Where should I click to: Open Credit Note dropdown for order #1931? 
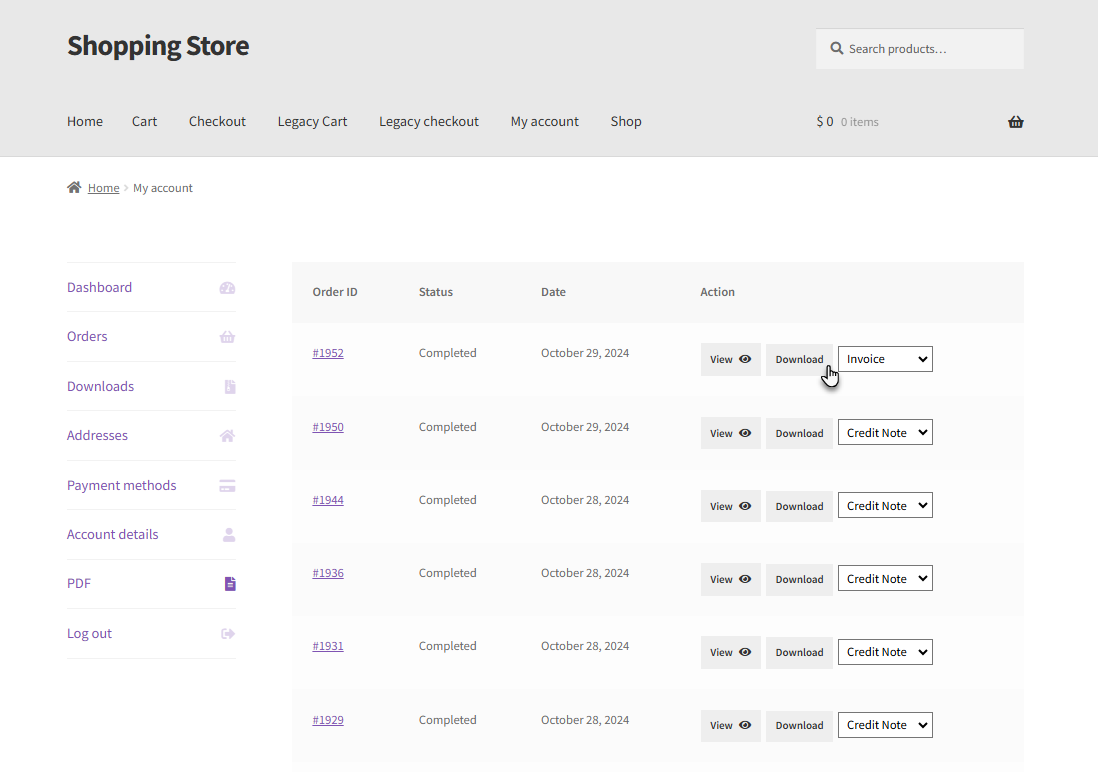(x=885, y=652)
